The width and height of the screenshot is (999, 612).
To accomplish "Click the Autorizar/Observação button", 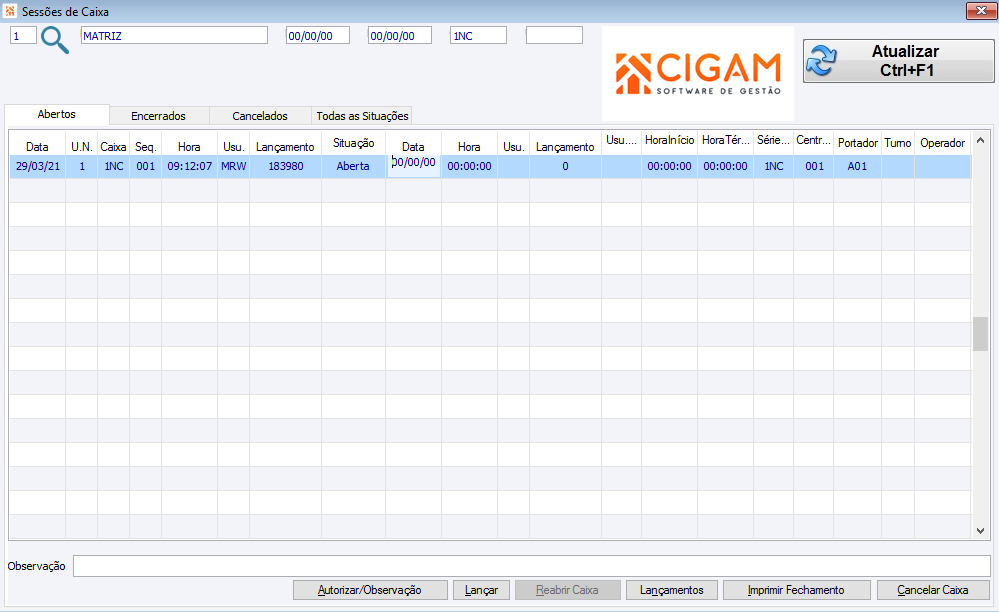I will pos(370,590).
